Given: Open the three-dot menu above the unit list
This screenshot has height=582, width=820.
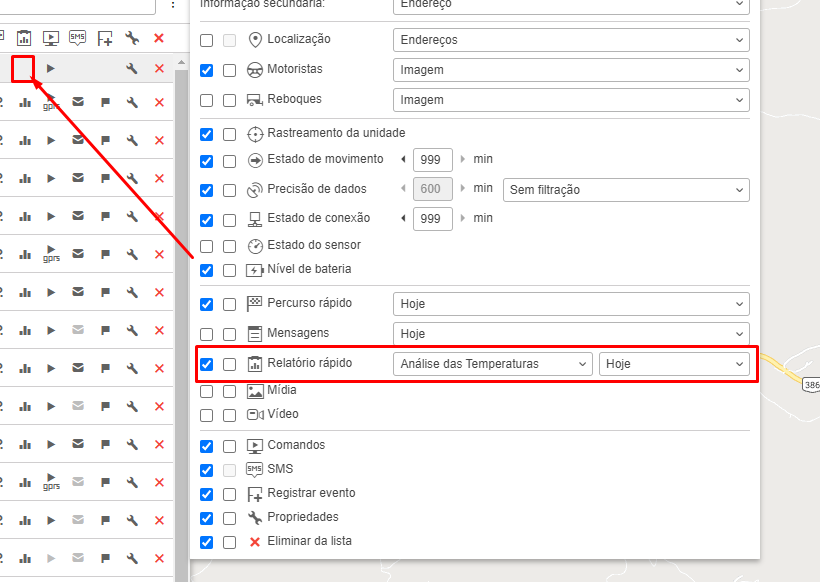Looking at the screenshot, I should click(172, 5).
